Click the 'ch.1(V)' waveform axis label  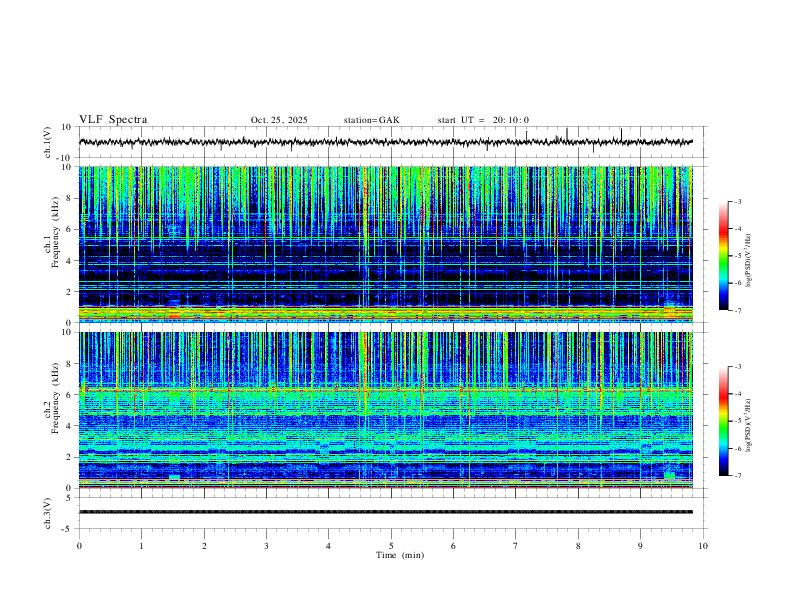48,142
